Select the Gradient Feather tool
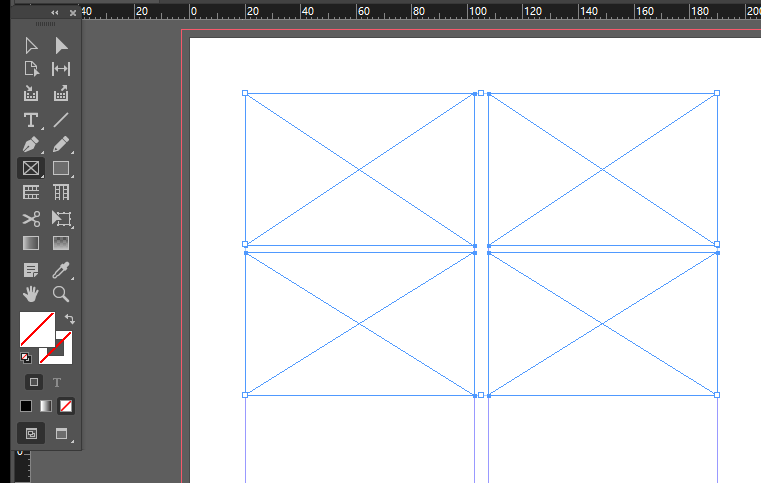The height and width of the screenshot is (483, 761). (x=61, y=243)
